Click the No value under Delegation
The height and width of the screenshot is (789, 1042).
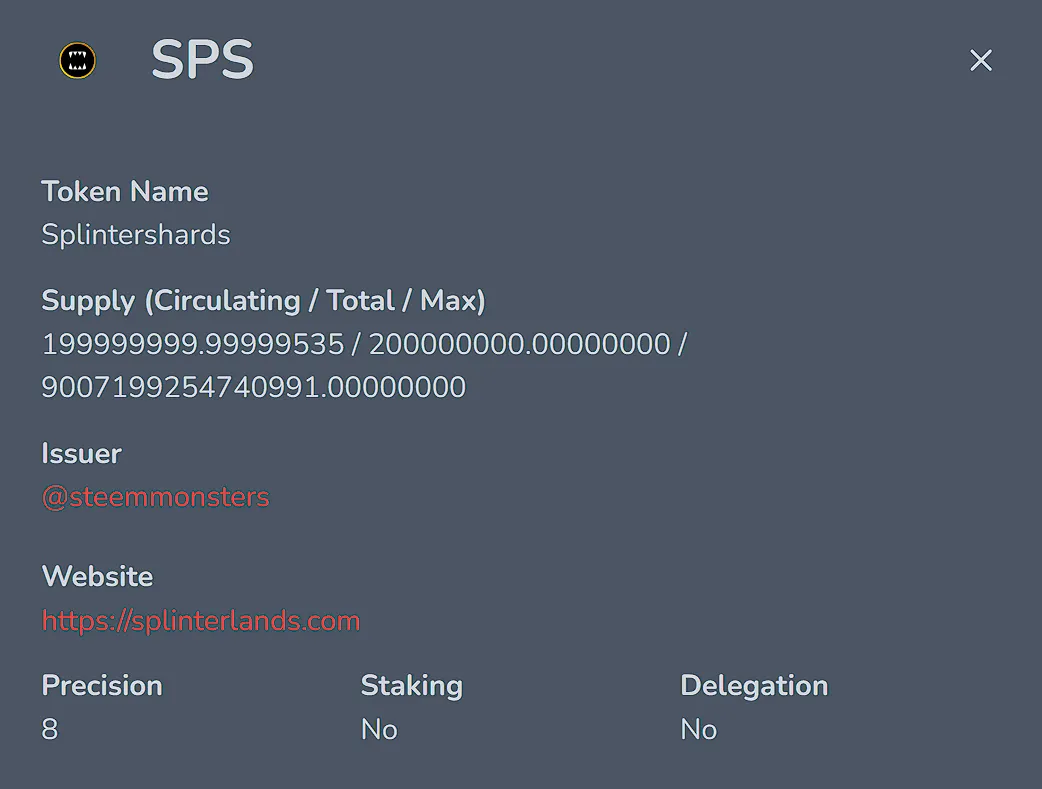click(x=698, y=729)
